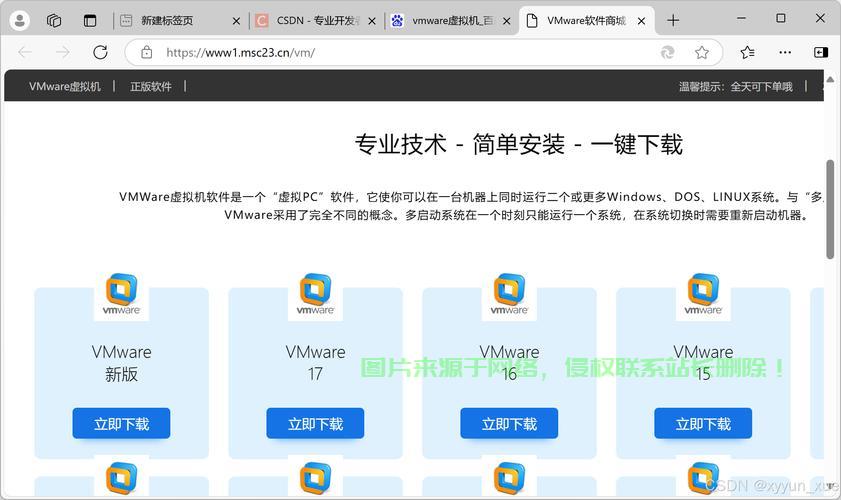Close the VMware软件商城 tab
Viewport: 841px width, 500px height.
pos(641,21)
